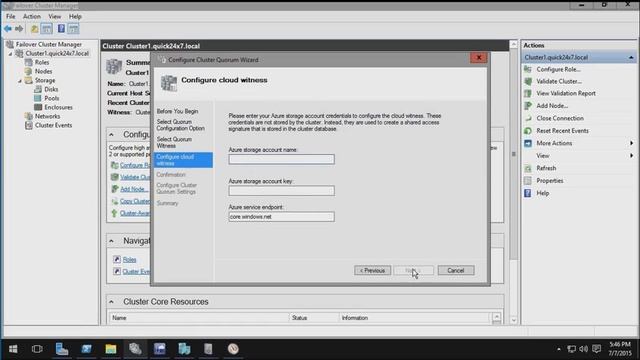The height and width of the screenshot is (360, 640).
Task: Click Configure Role in Actions pane
Action: click(x=558, y=69)
